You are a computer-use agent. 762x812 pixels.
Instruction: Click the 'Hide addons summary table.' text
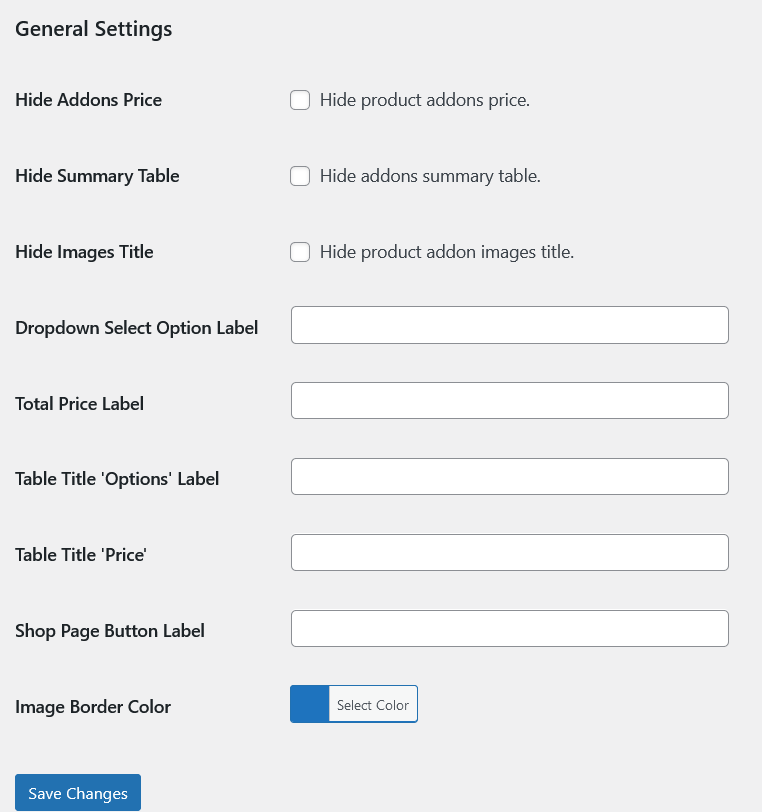pyautogui.click(x=430, y=176)
